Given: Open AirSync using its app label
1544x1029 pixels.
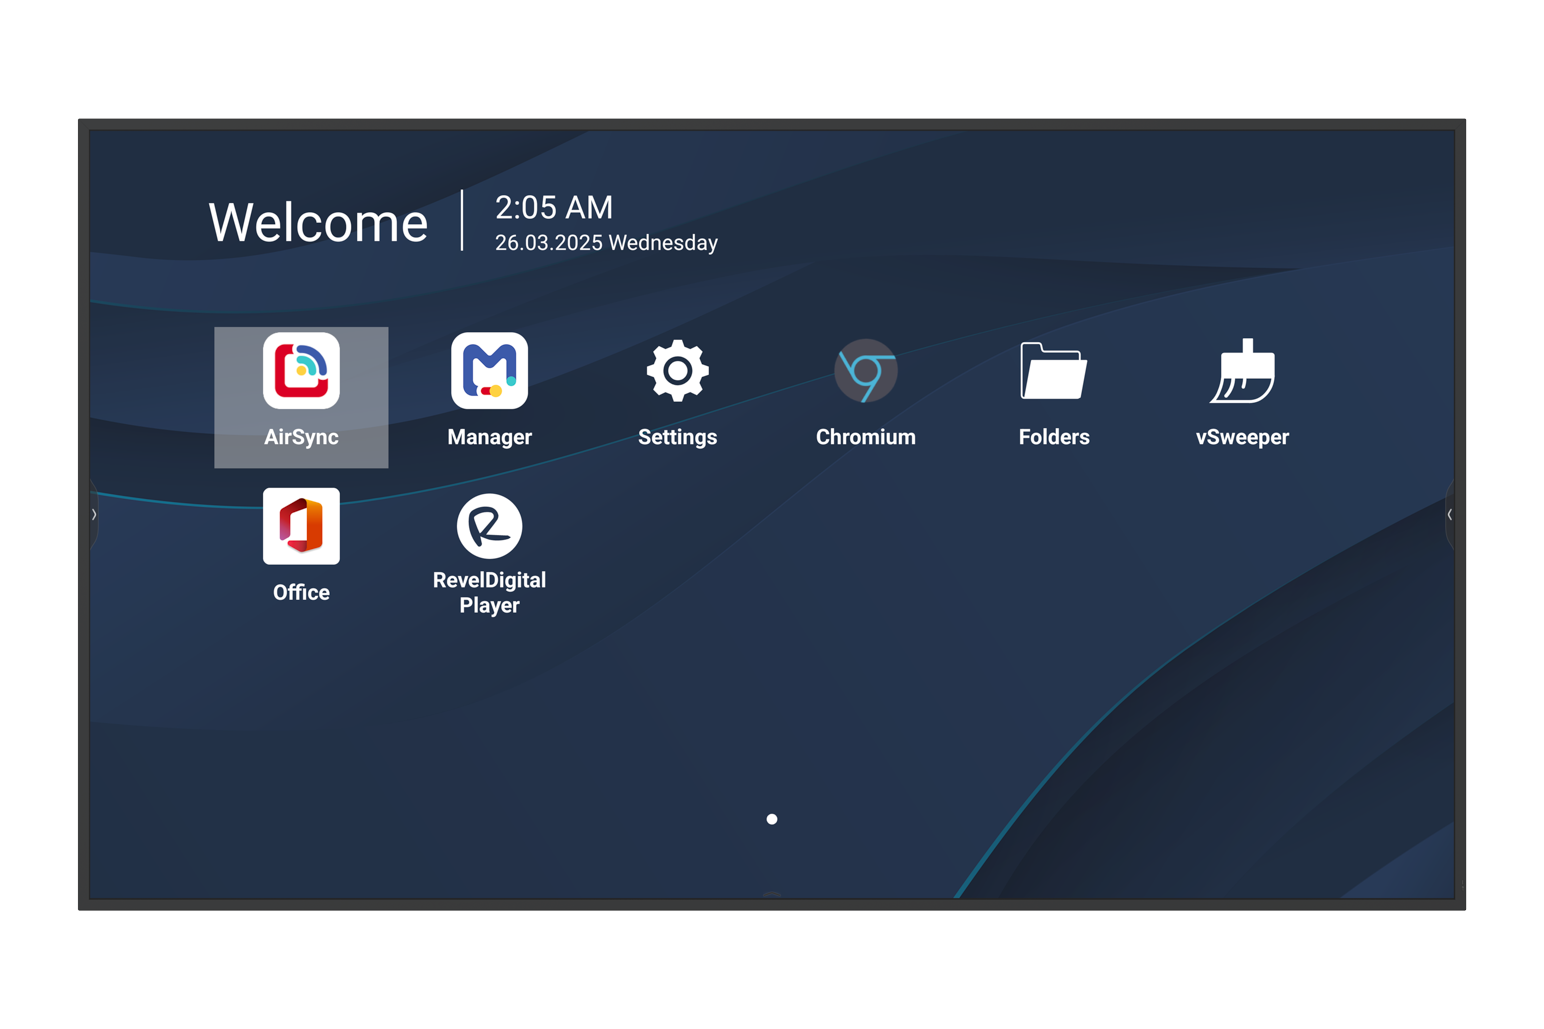Looking at the screenshot, I should tap(301, 437).
